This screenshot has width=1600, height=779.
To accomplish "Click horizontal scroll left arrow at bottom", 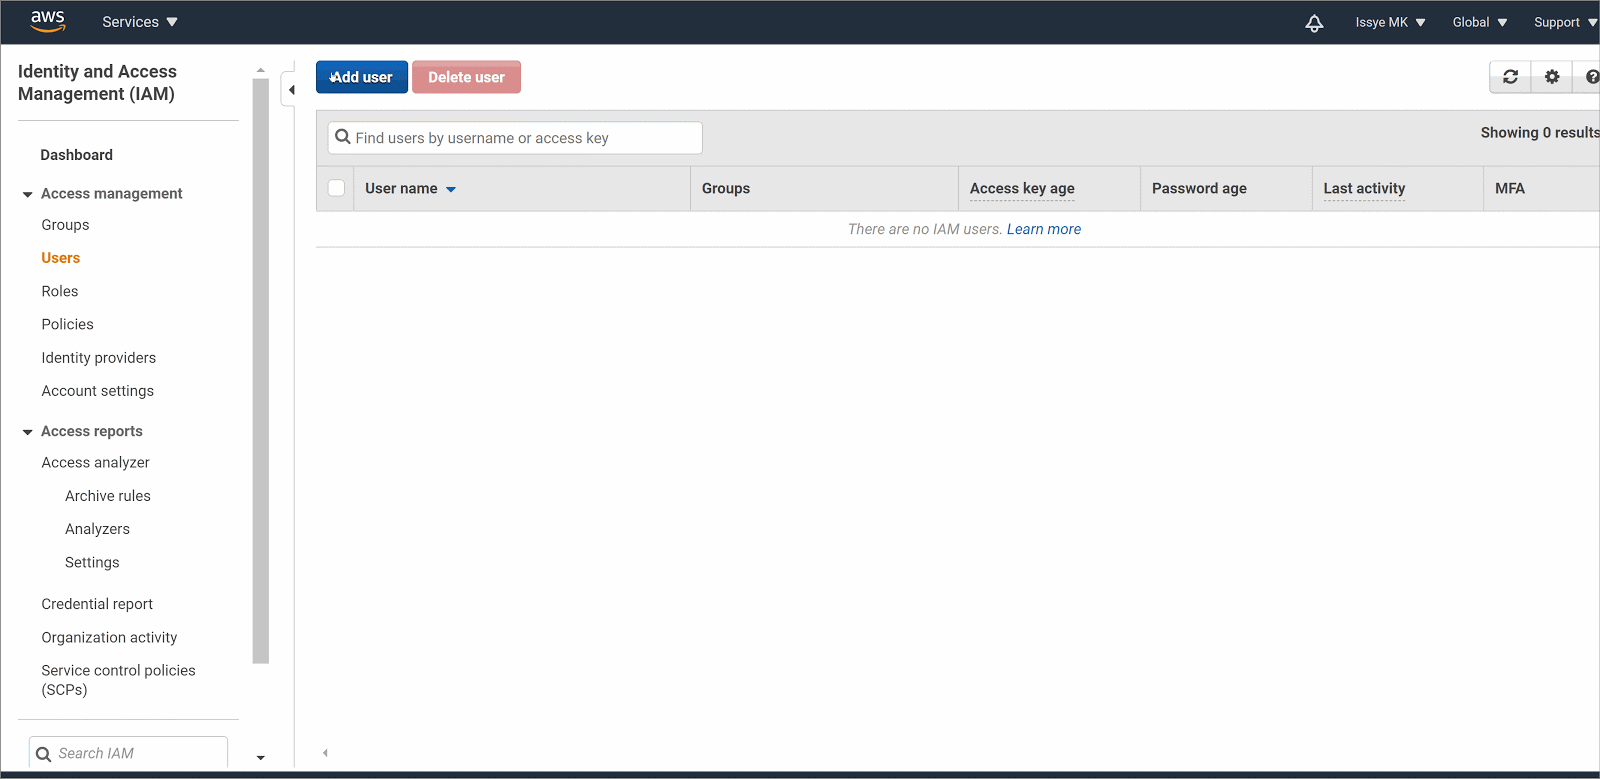I will [x=325, y=753].
